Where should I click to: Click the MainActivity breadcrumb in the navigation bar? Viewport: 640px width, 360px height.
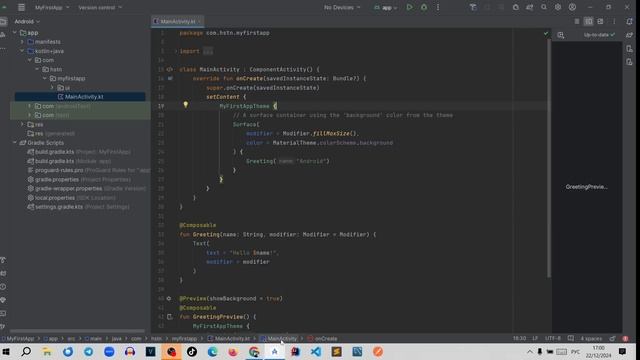click(279, 338)
